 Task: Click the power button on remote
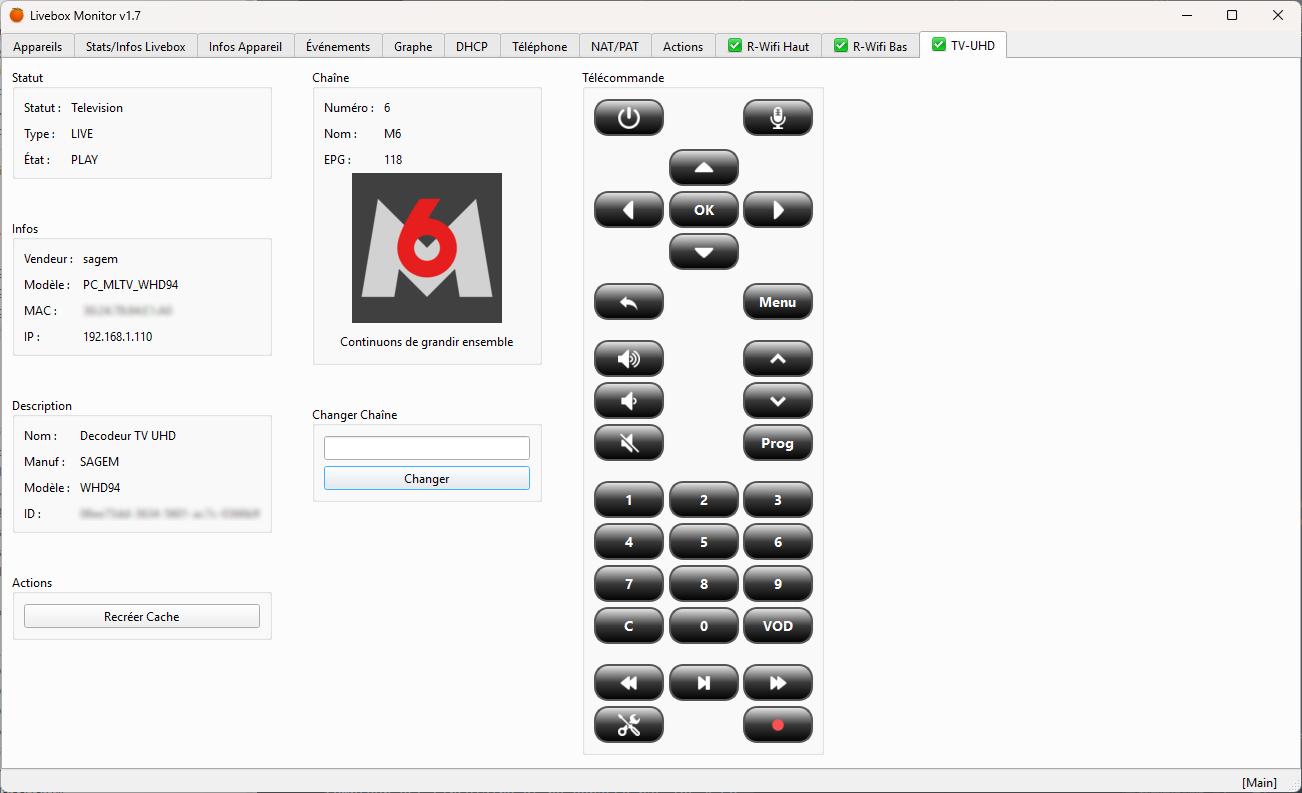click(x=629, y=118)
